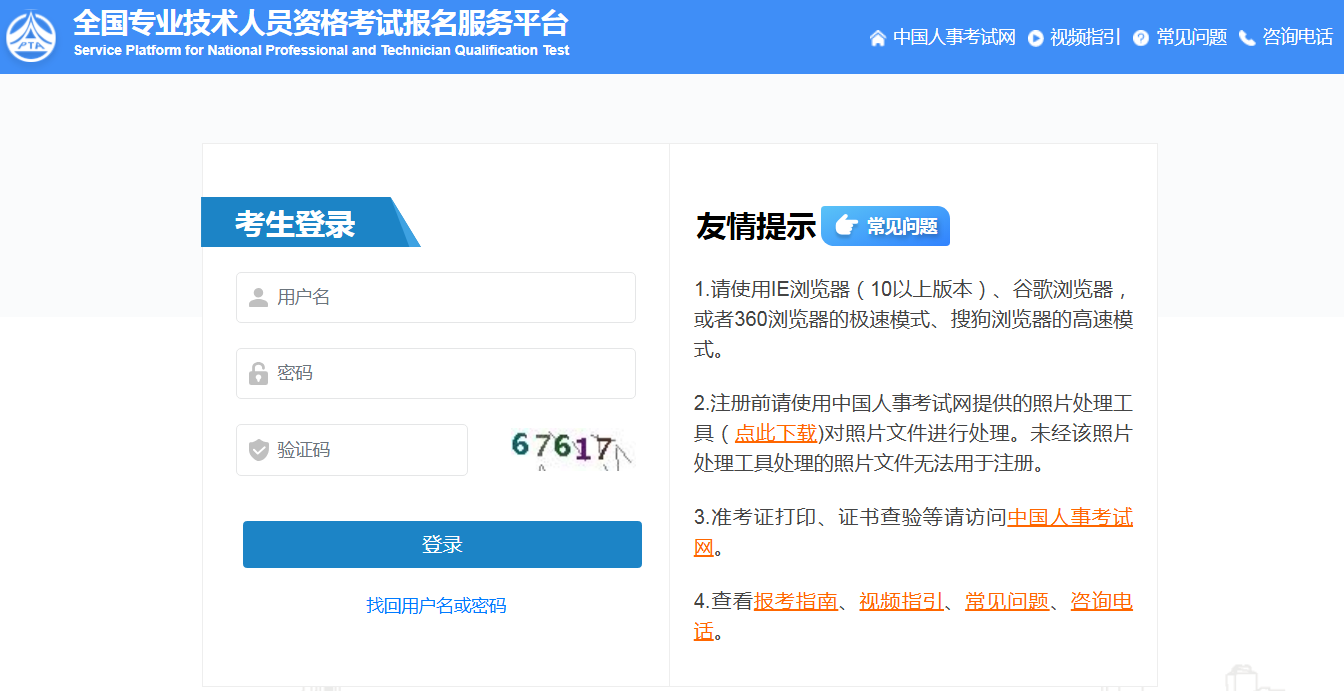The width and height of the screenshot is (1344, 691).
Task: Click the play icon beside header 视频指引
Action: [x=1036, y=38]
